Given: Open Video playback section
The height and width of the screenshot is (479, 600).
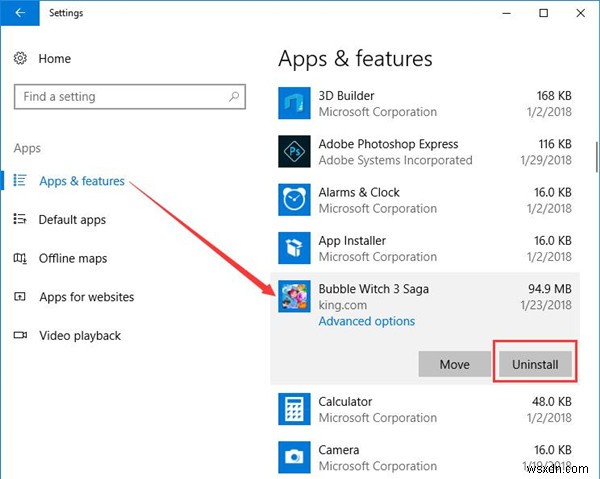Looking at the screenshot, I should [80, 336].
